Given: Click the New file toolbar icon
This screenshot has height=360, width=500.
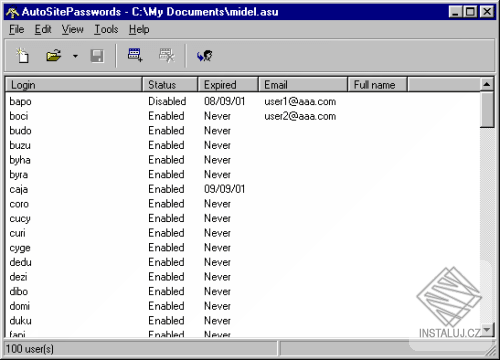Looking at the screenshot, I should pos(22,55).
